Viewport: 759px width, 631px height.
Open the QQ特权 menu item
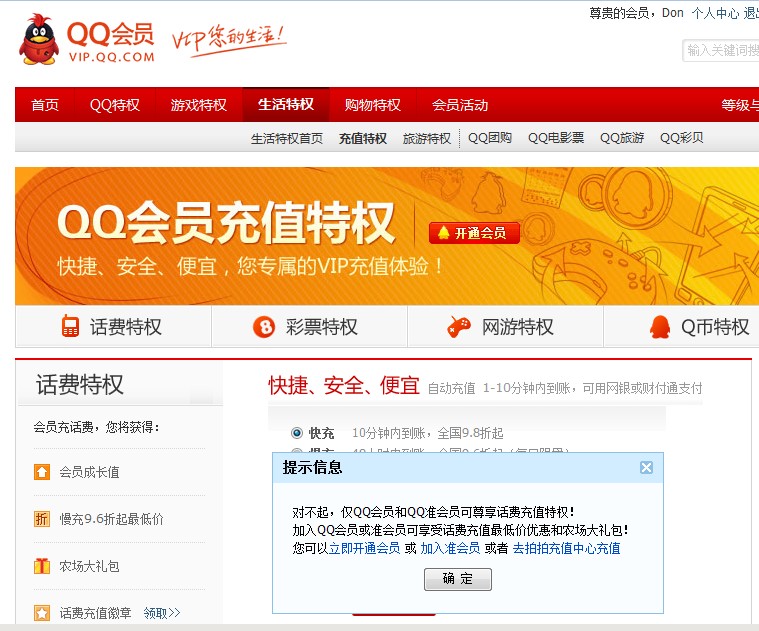click(115, 105)
